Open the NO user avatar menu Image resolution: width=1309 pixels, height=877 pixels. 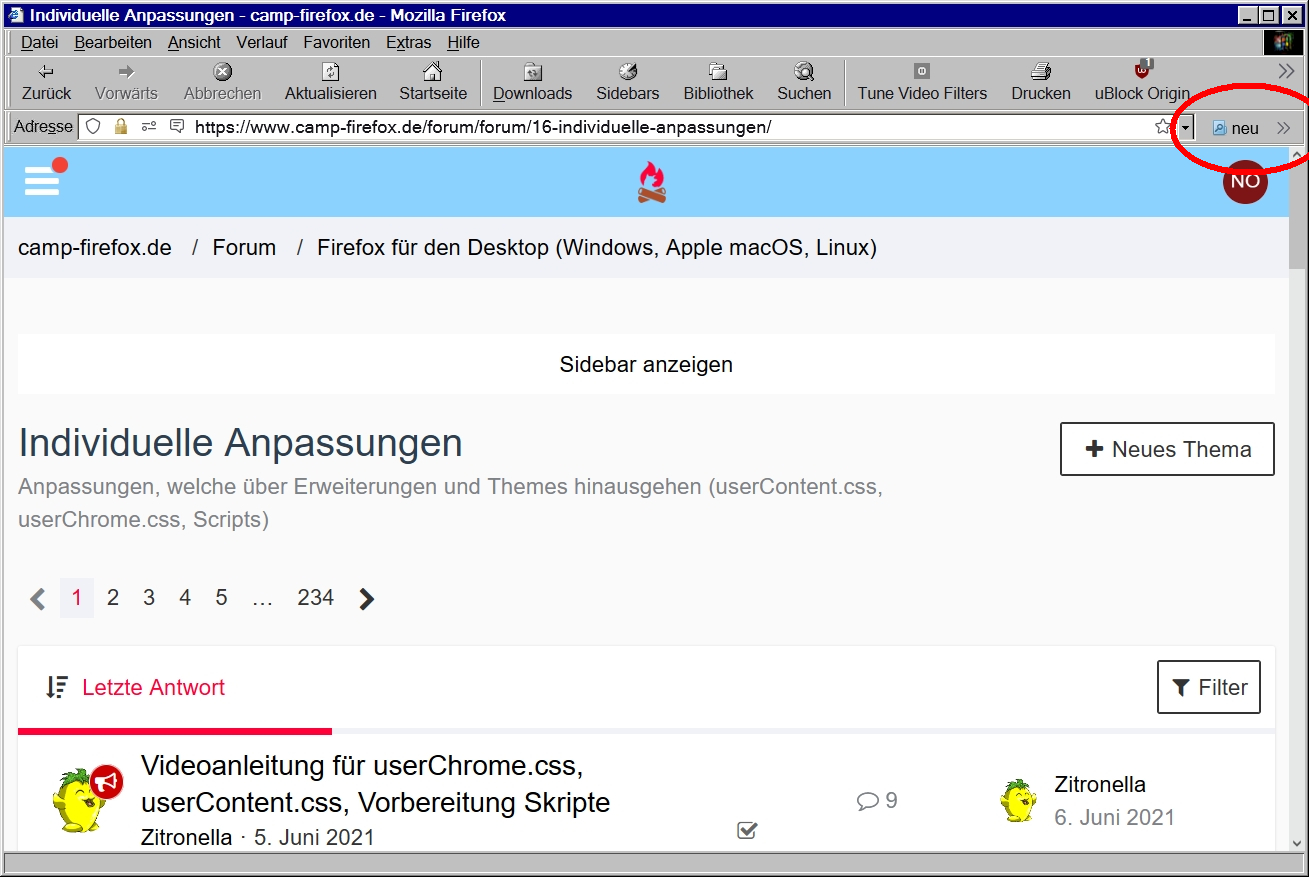click(x=1245, y=181)
